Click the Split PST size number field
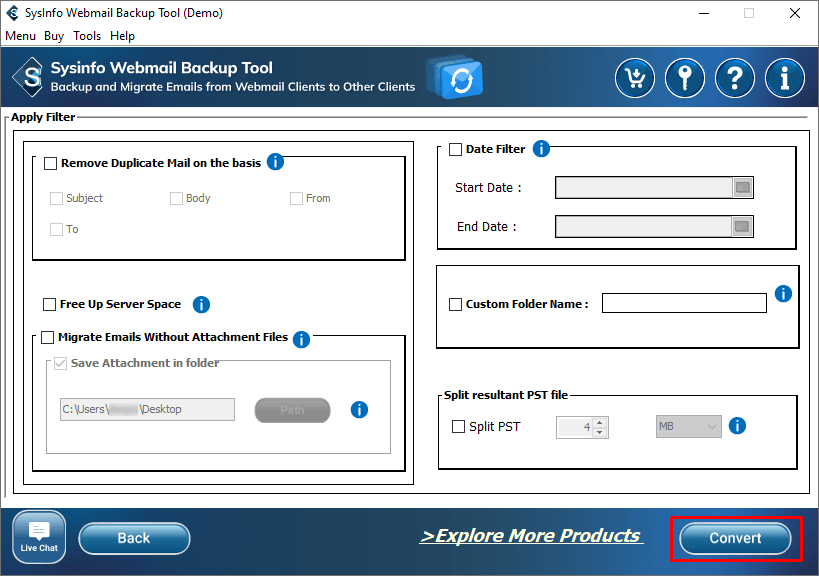 pos(575,427)
